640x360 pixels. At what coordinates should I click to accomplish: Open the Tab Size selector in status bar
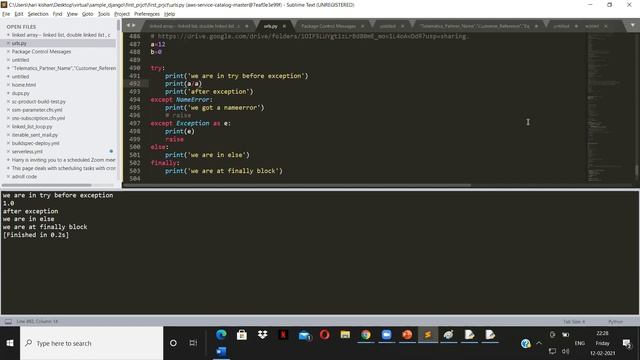[574, 322]
